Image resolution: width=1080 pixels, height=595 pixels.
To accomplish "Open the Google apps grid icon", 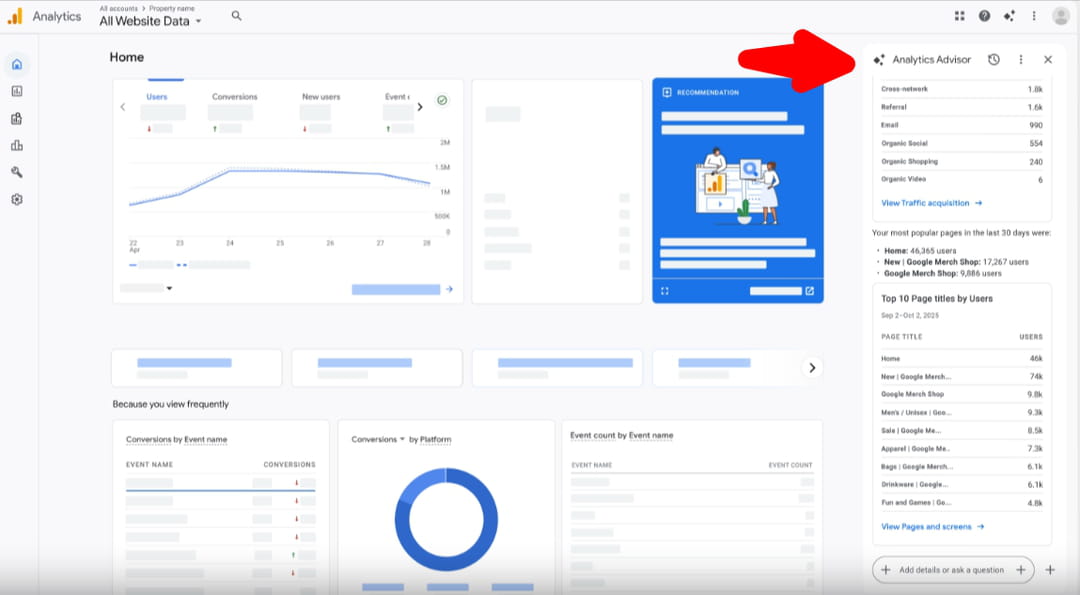I will (x=960, y=16).
